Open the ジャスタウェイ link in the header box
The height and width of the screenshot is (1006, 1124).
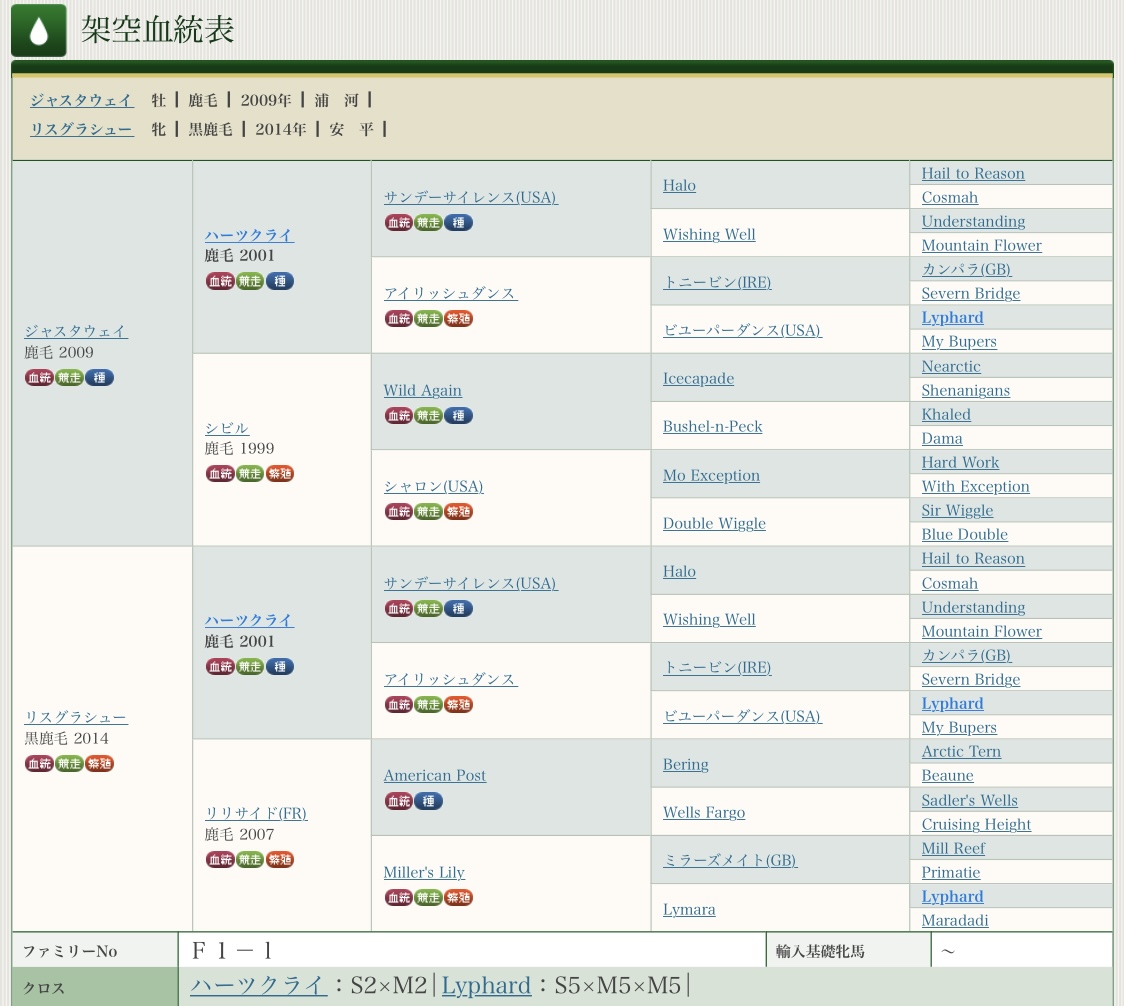[x=81, y=100]
